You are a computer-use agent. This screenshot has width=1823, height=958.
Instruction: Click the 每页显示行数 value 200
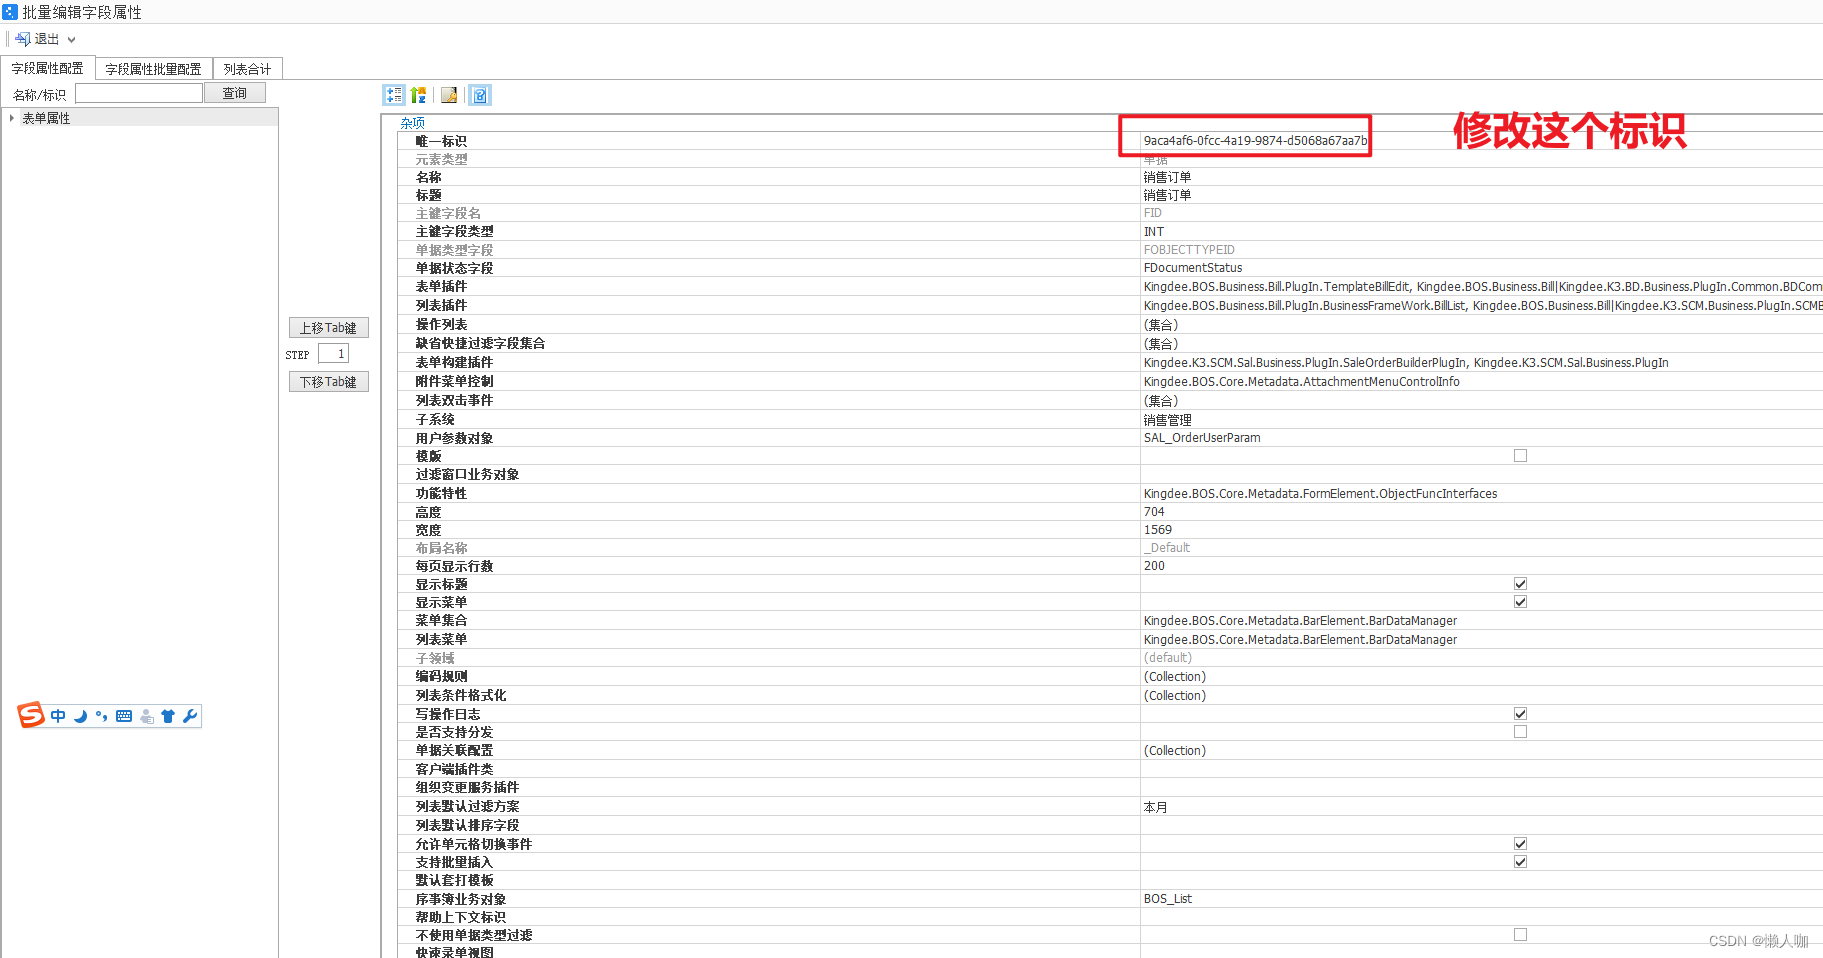click(1154, 566)
